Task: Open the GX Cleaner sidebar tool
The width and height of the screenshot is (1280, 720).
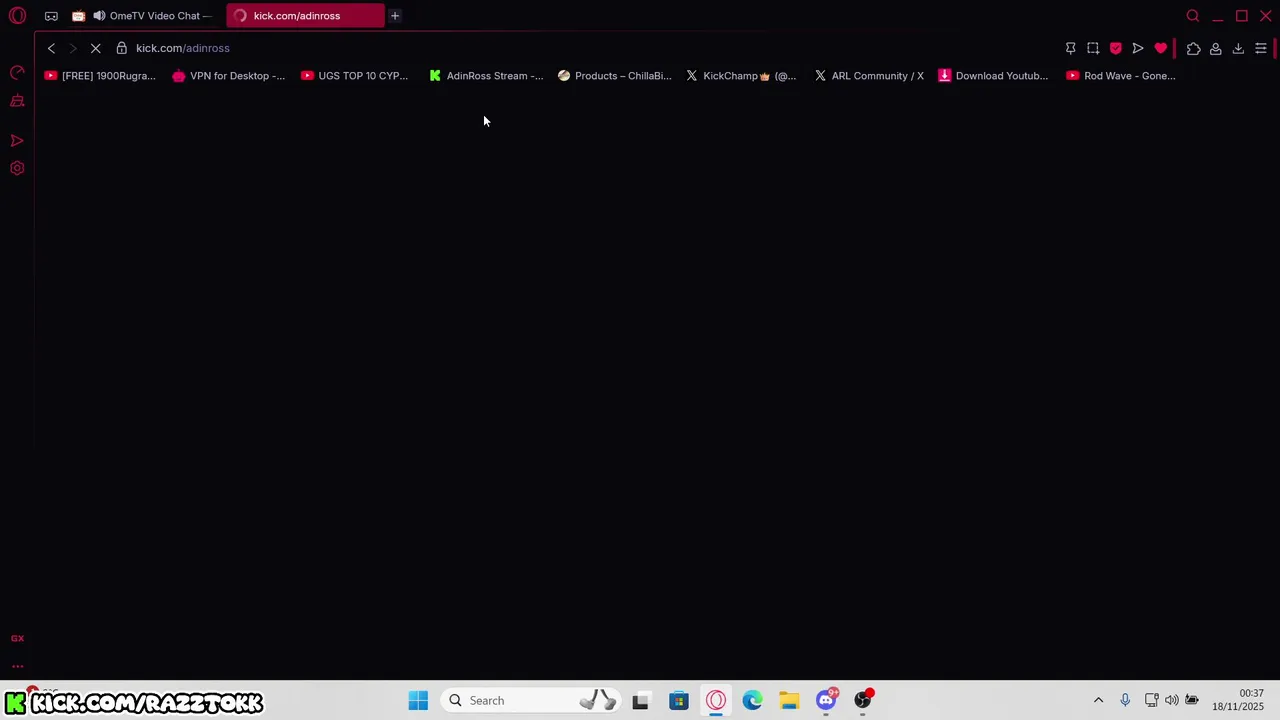Action: pos(17,101)
